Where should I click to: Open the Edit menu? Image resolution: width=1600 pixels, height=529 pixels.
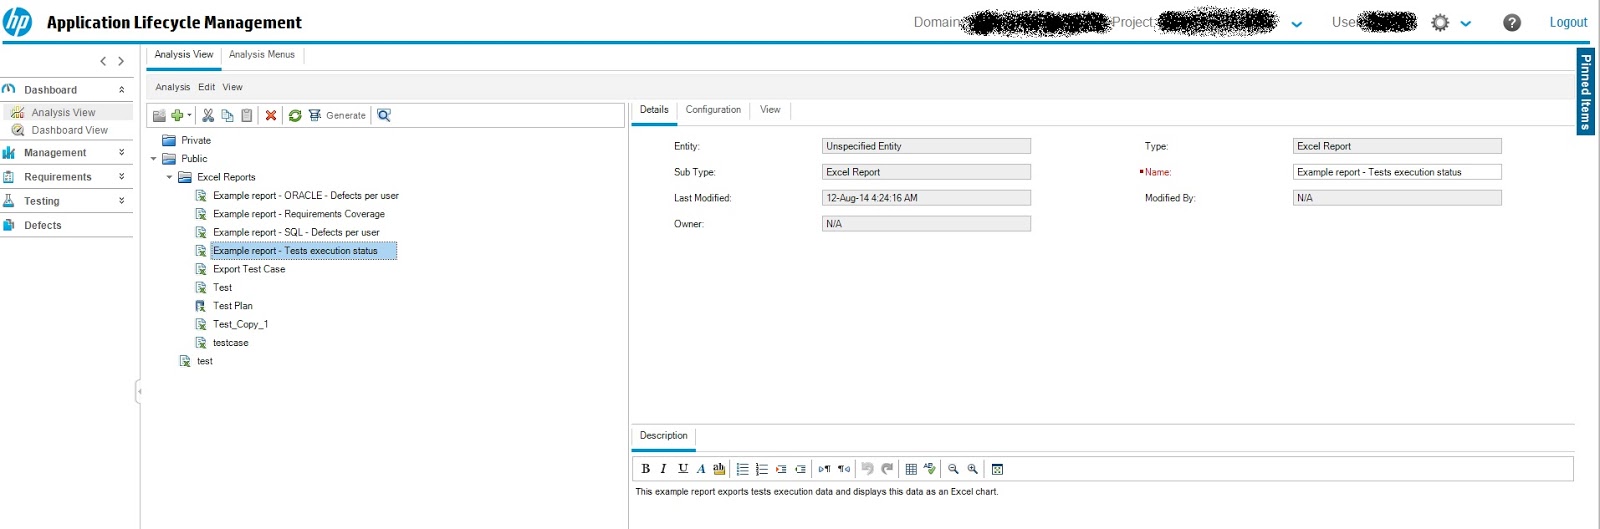pyautogui.click(x=207, y=87)
